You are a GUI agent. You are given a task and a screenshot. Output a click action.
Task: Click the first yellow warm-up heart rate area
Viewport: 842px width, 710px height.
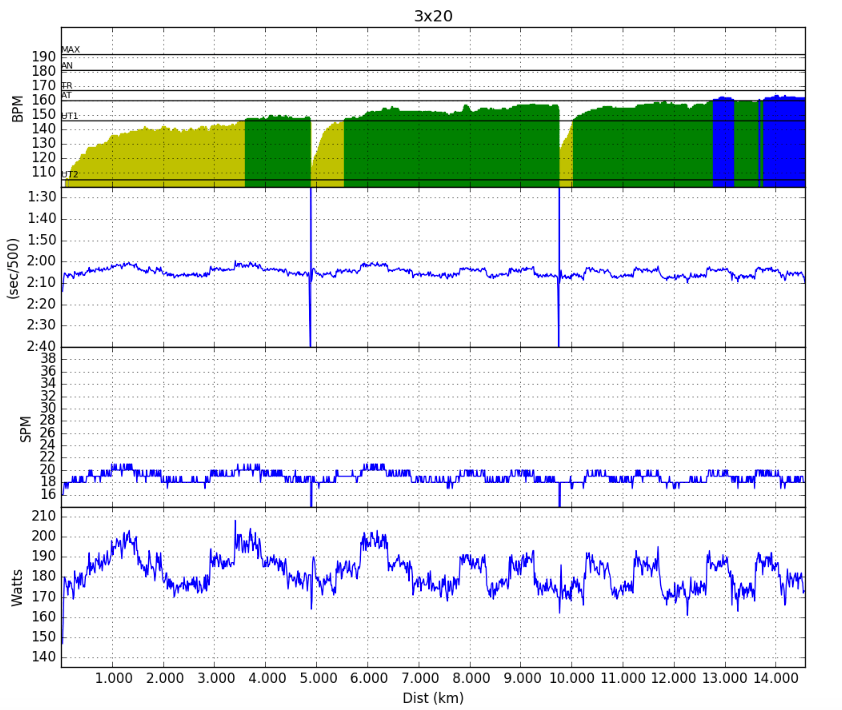[156, 156]
